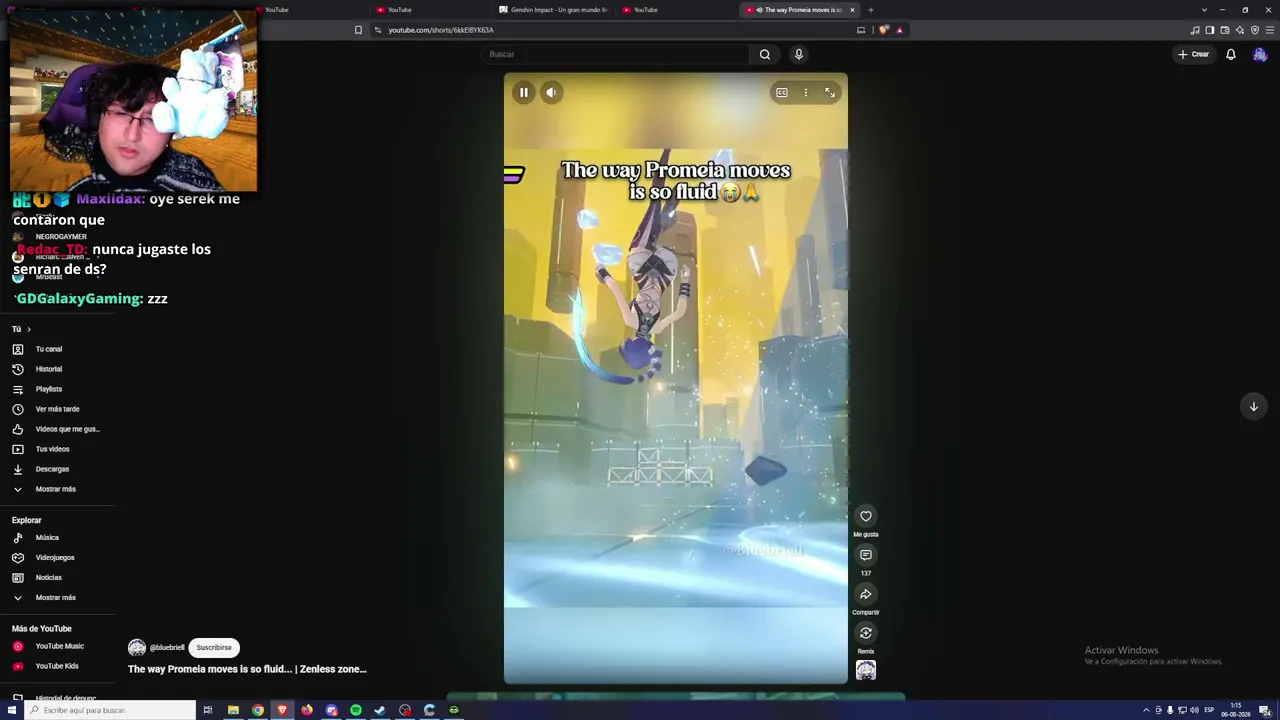The image size is (1280, 720).
Task: Click the Windows taskbar search box
Action: click(x=110, y=710)
